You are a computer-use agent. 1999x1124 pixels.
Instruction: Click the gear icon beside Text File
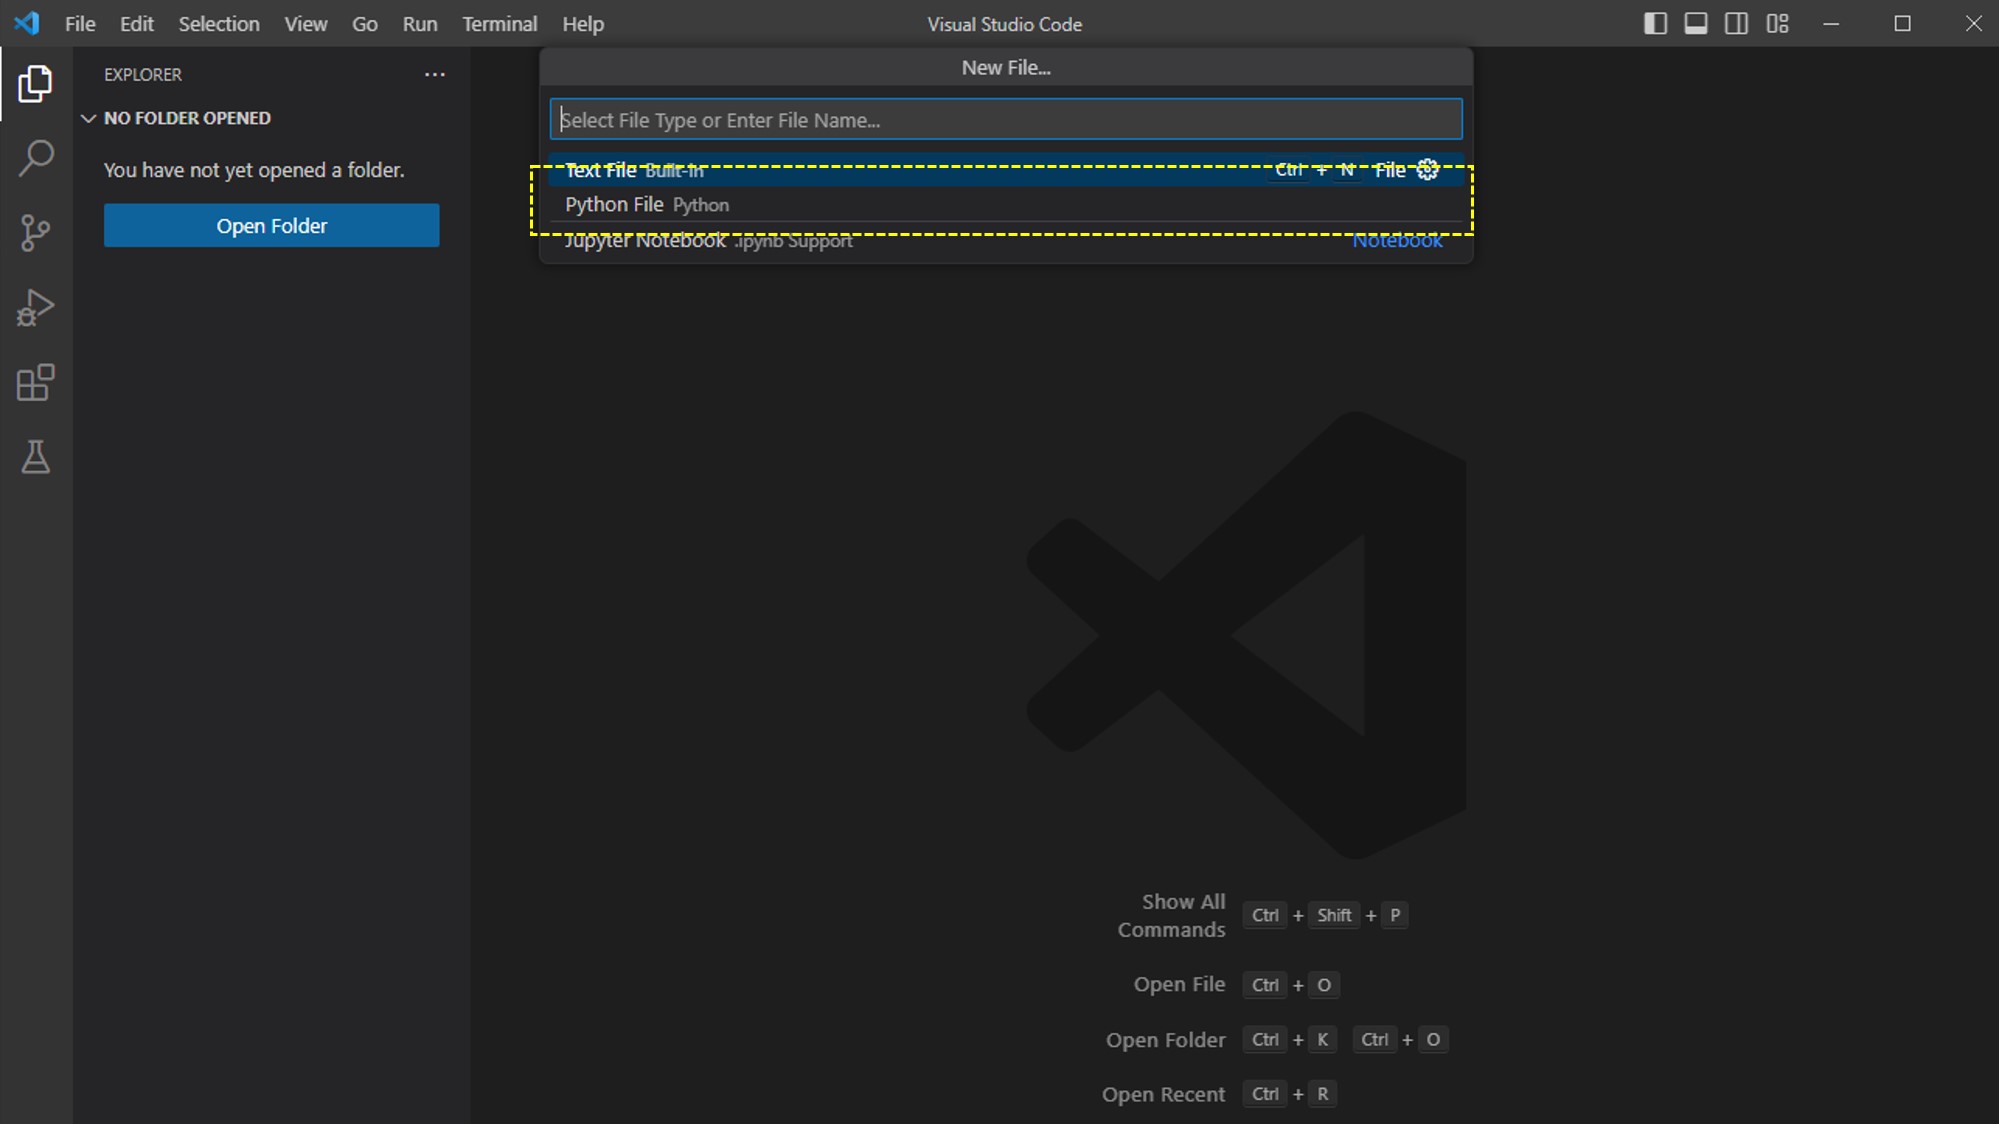[x=1426, y=169]
